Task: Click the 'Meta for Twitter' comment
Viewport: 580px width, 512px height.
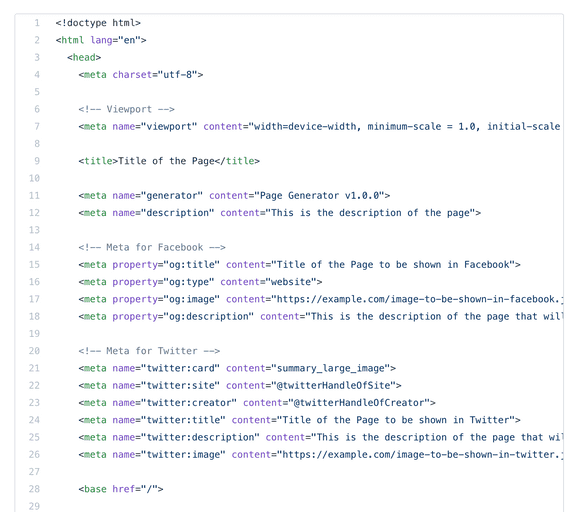Action: (x=149, y=351)
